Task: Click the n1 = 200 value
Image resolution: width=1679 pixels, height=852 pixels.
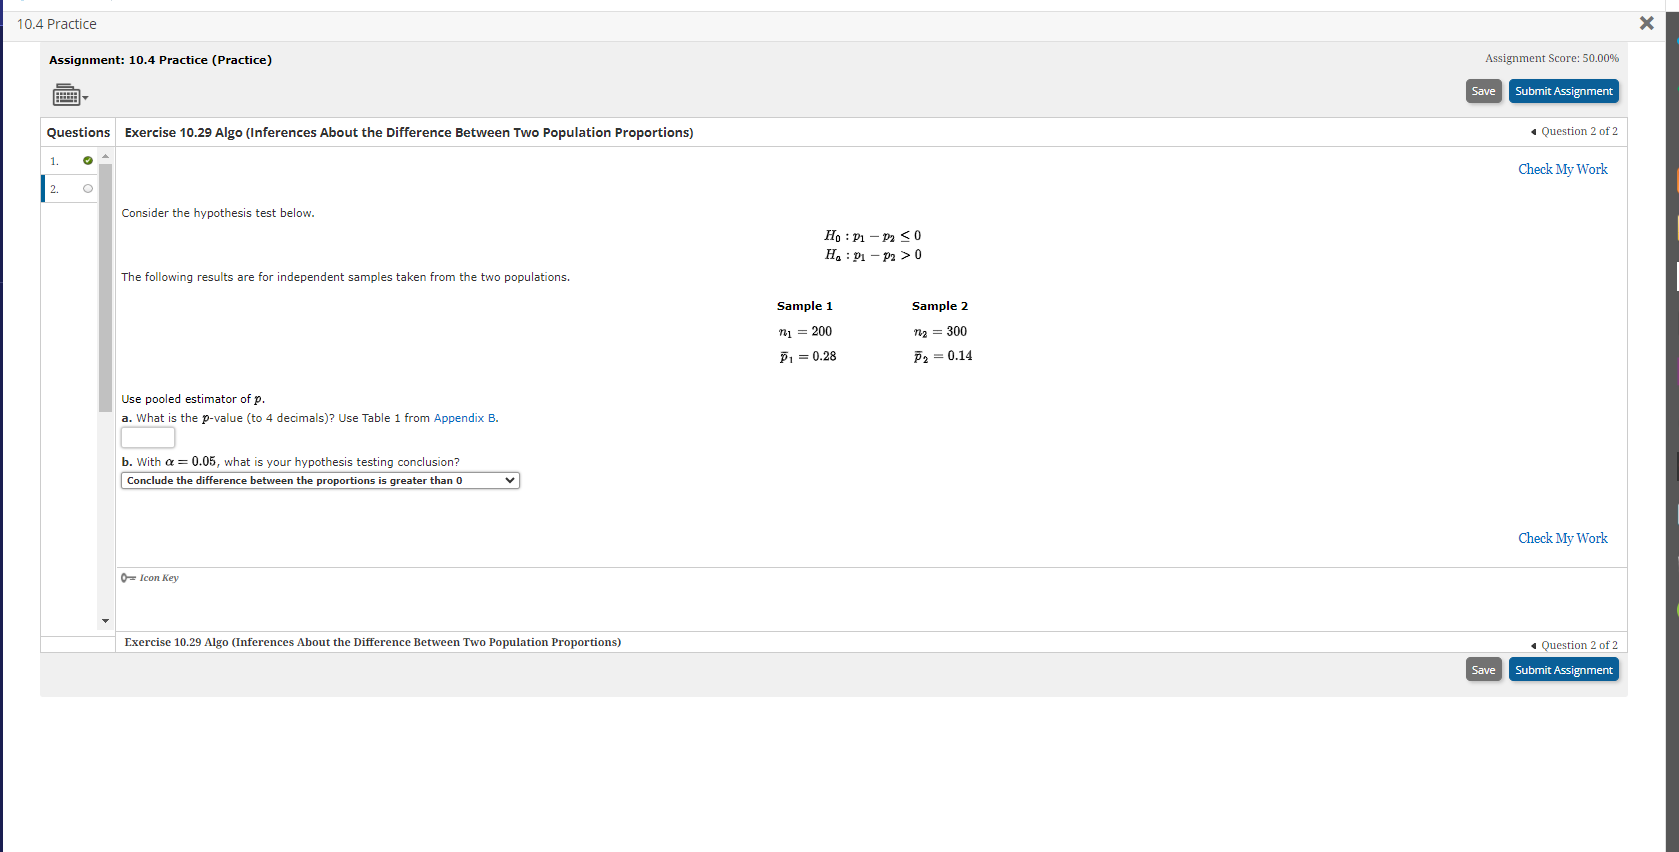Action: [805, 331]
